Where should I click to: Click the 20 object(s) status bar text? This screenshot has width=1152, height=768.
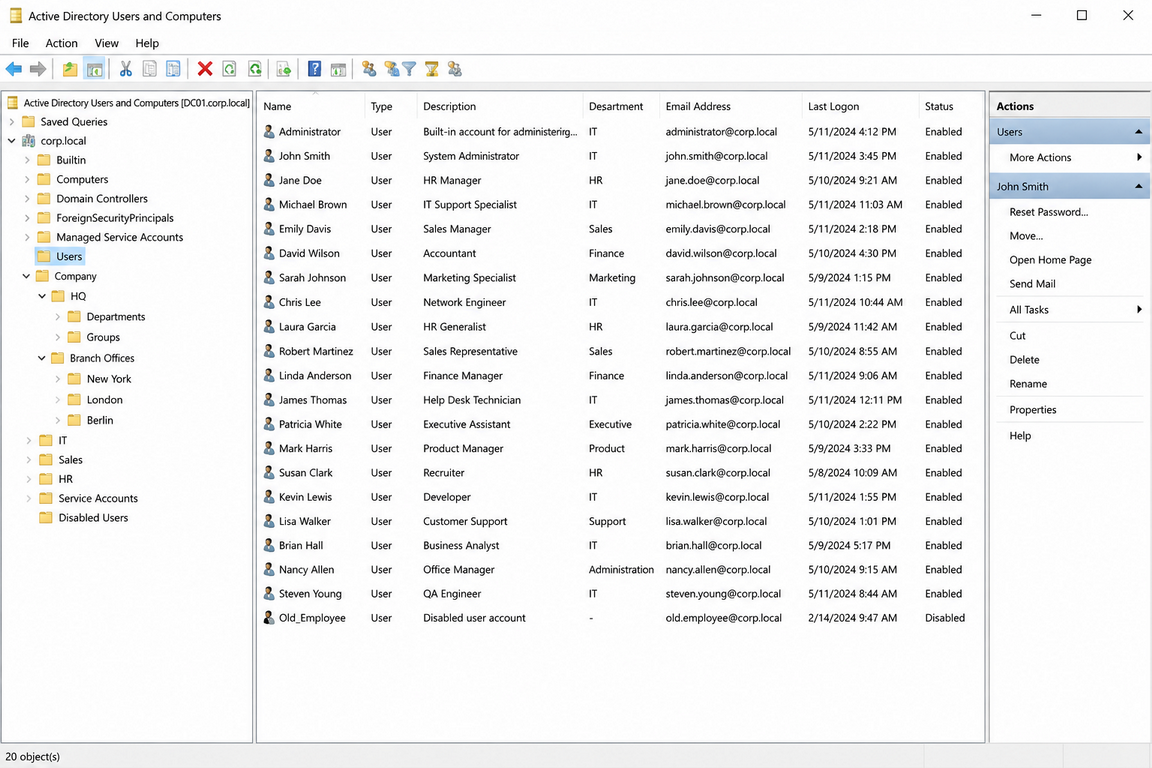[33, 756]
